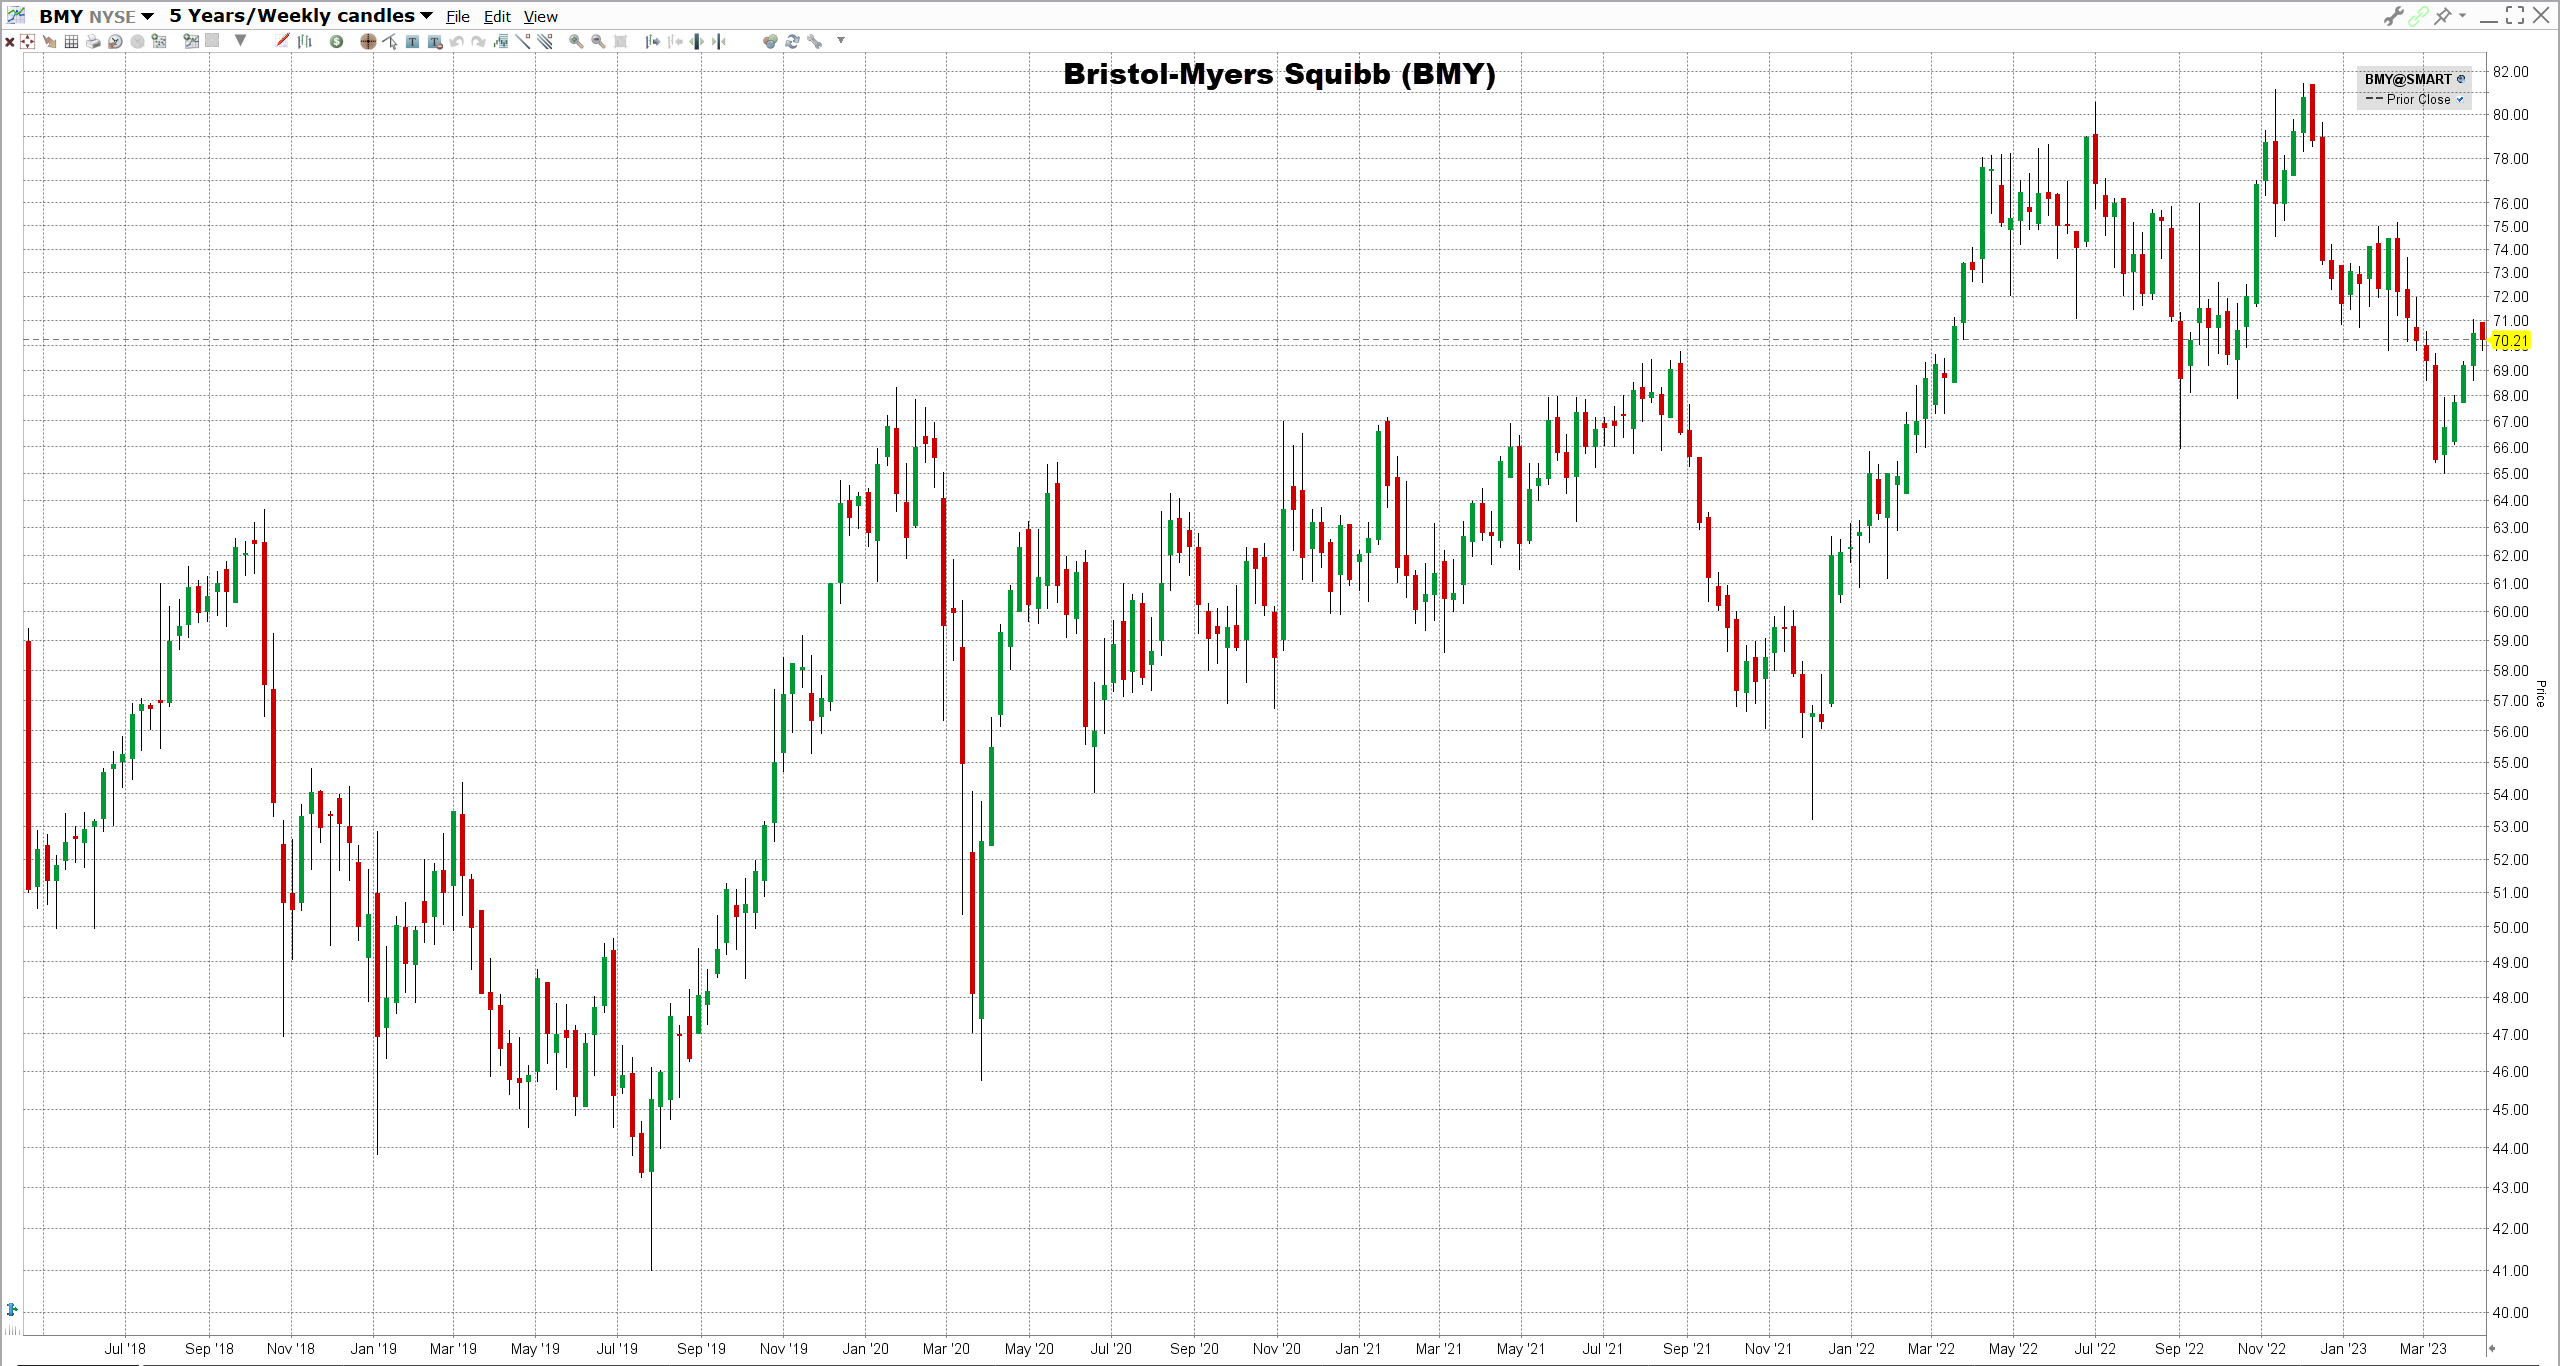Click the green compress horizontal arrows icon
Image resolution: width=2560 pixels, height=1366 pixels.
click(x=719, y=41)
